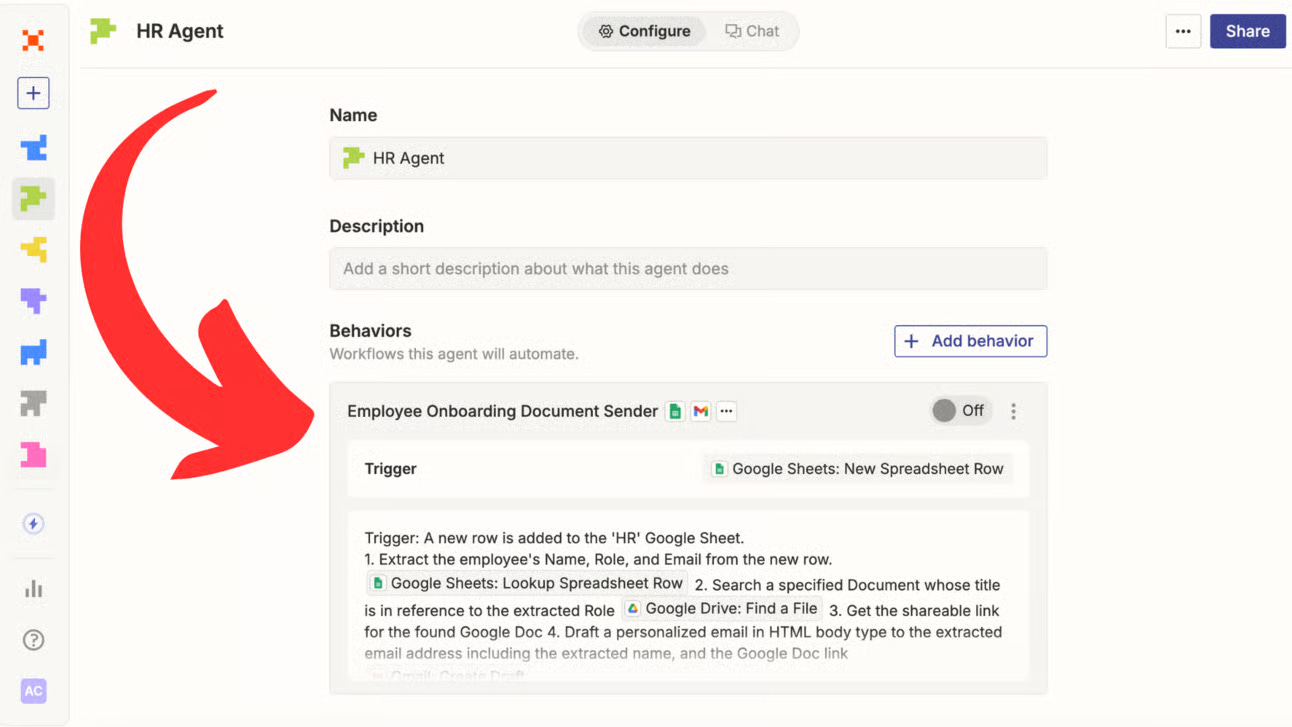Click the lightning bolt sidebar icon
Screen dimensions: 1292x727
(x=33, y=523)
